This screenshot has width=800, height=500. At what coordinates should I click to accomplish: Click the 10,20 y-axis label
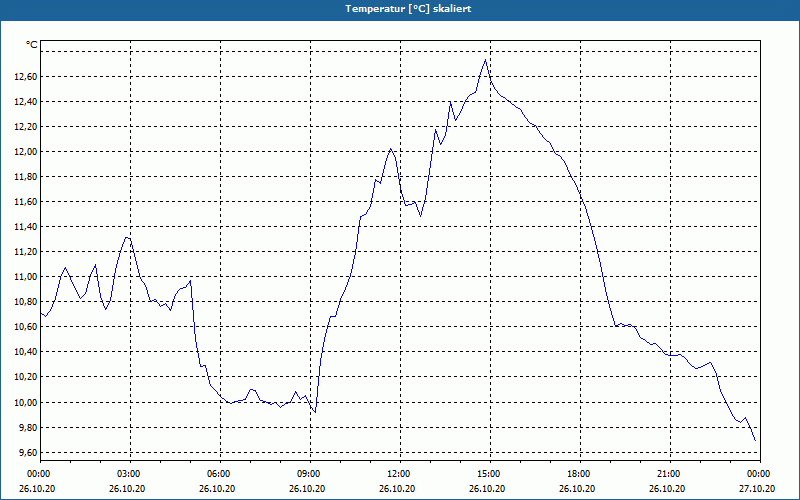(26, 377)
